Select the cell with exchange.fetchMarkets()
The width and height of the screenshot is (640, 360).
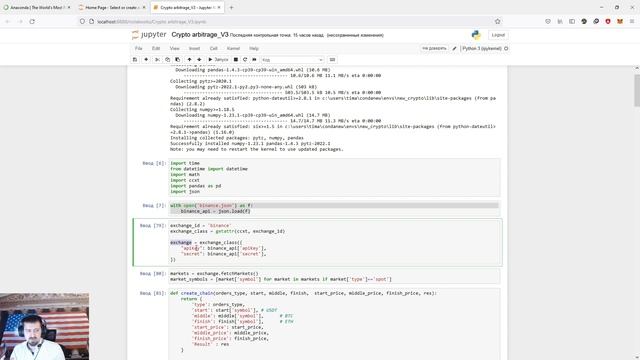[x=334, y=276]
